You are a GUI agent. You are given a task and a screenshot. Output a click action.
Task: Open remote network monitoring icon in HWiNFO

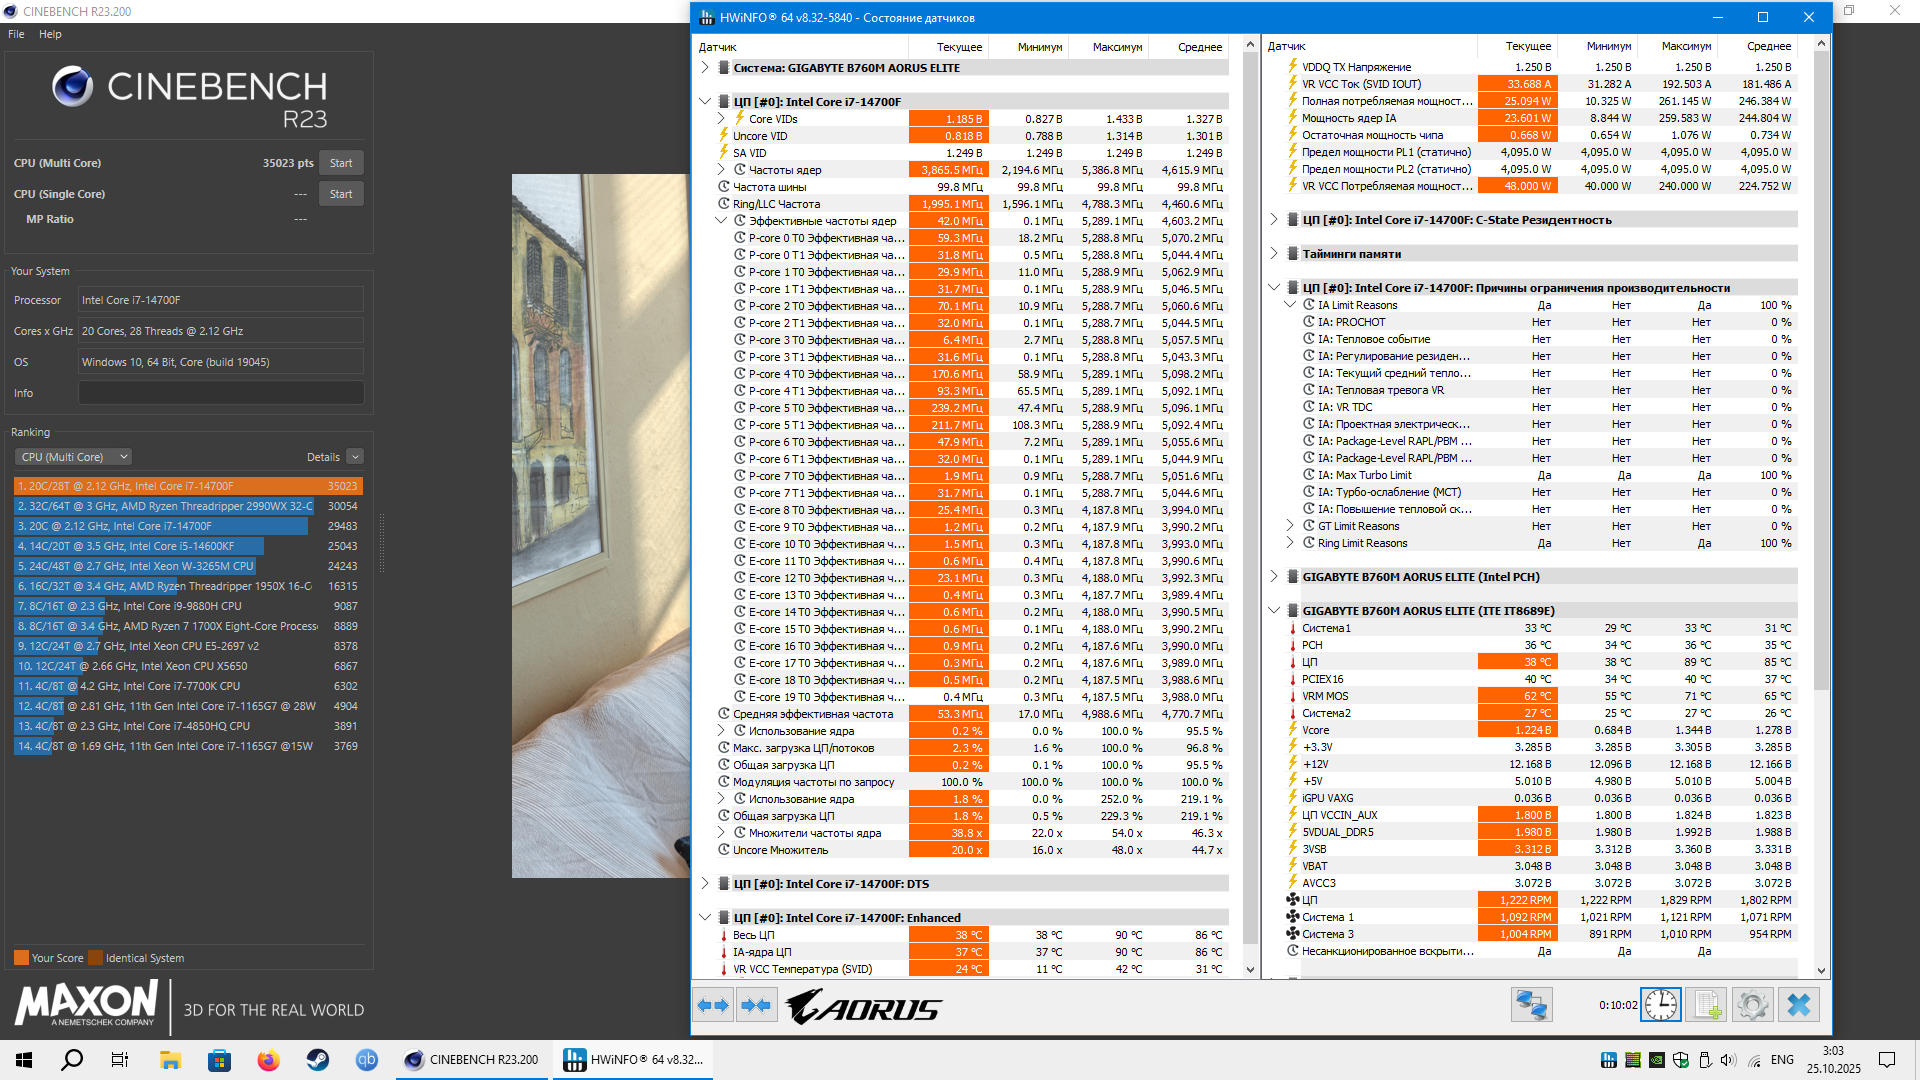[x=1531, y=1005]
